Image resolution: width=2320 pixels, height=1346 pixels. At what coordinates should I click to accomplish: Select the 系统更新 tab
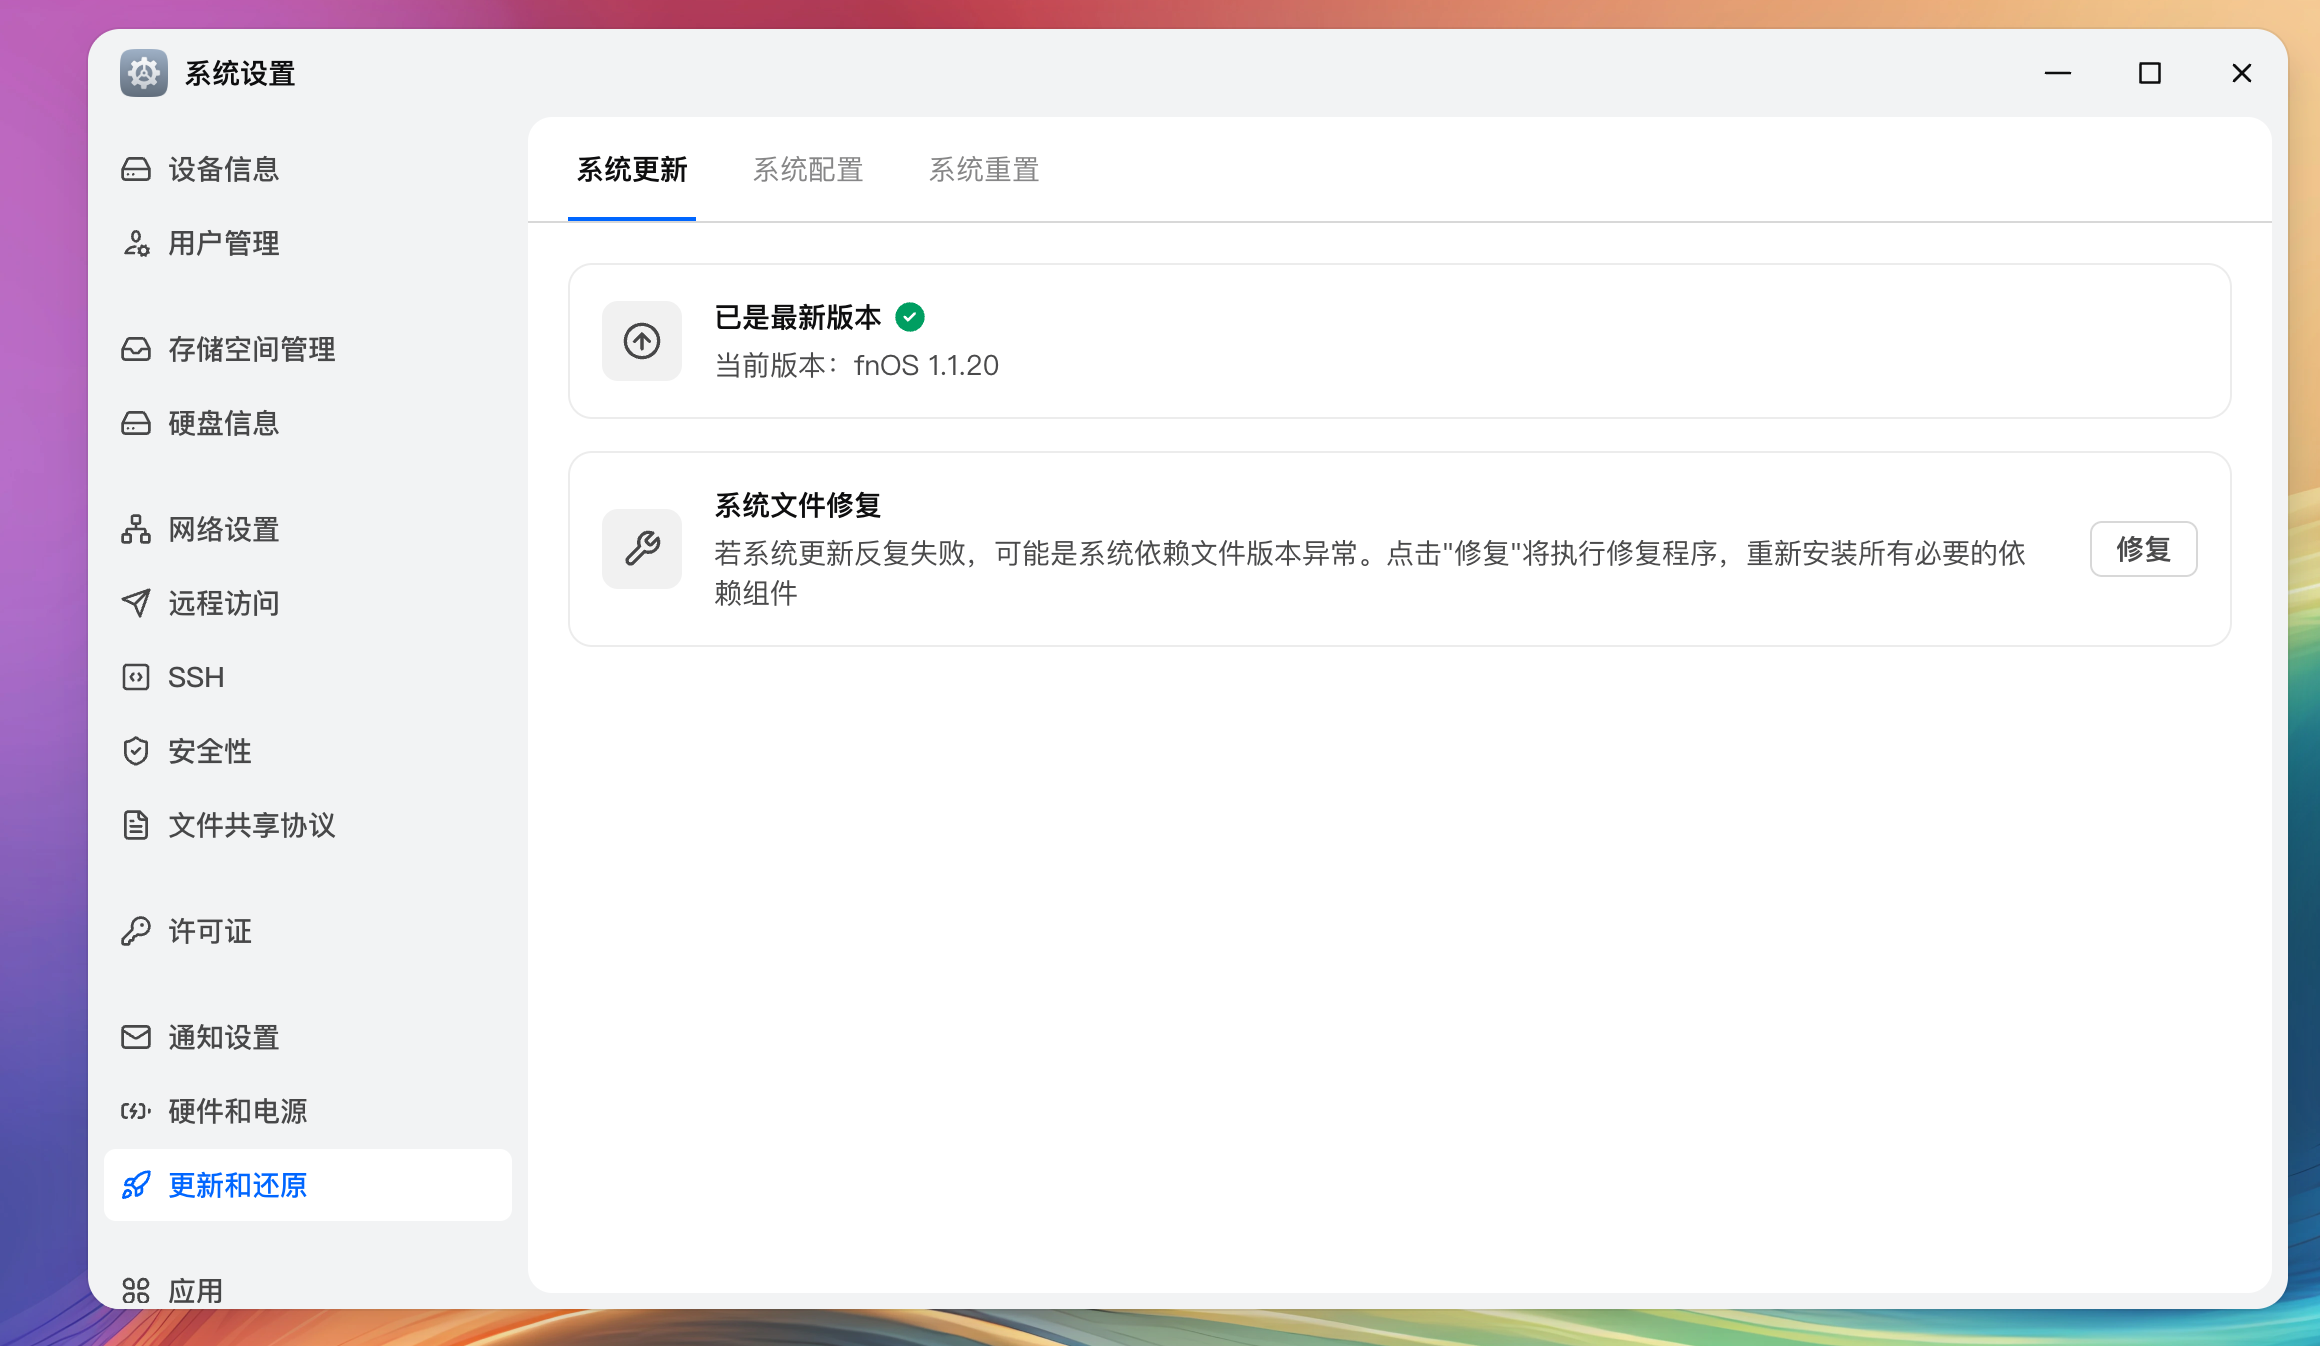(x=631, y=170)
